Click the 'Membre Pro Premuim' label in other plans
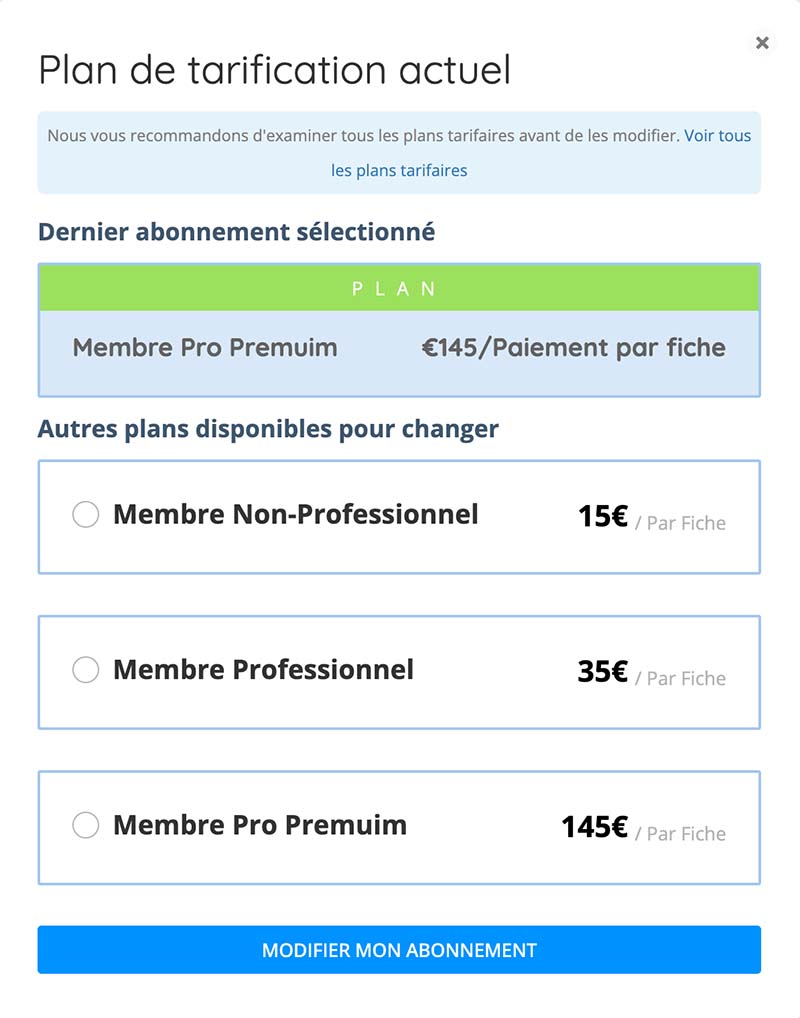The image size is (800, 1018). coord(260,826)
